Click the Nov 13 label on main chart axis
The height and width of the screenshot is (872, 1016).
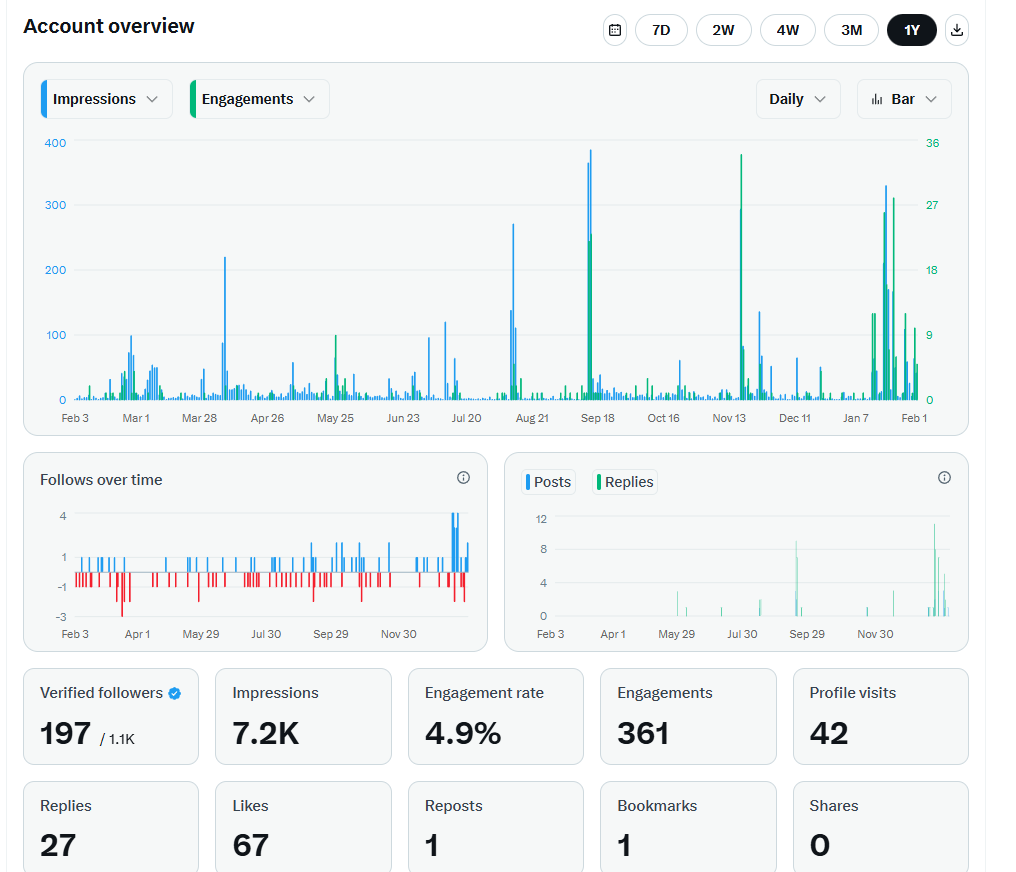729,418
